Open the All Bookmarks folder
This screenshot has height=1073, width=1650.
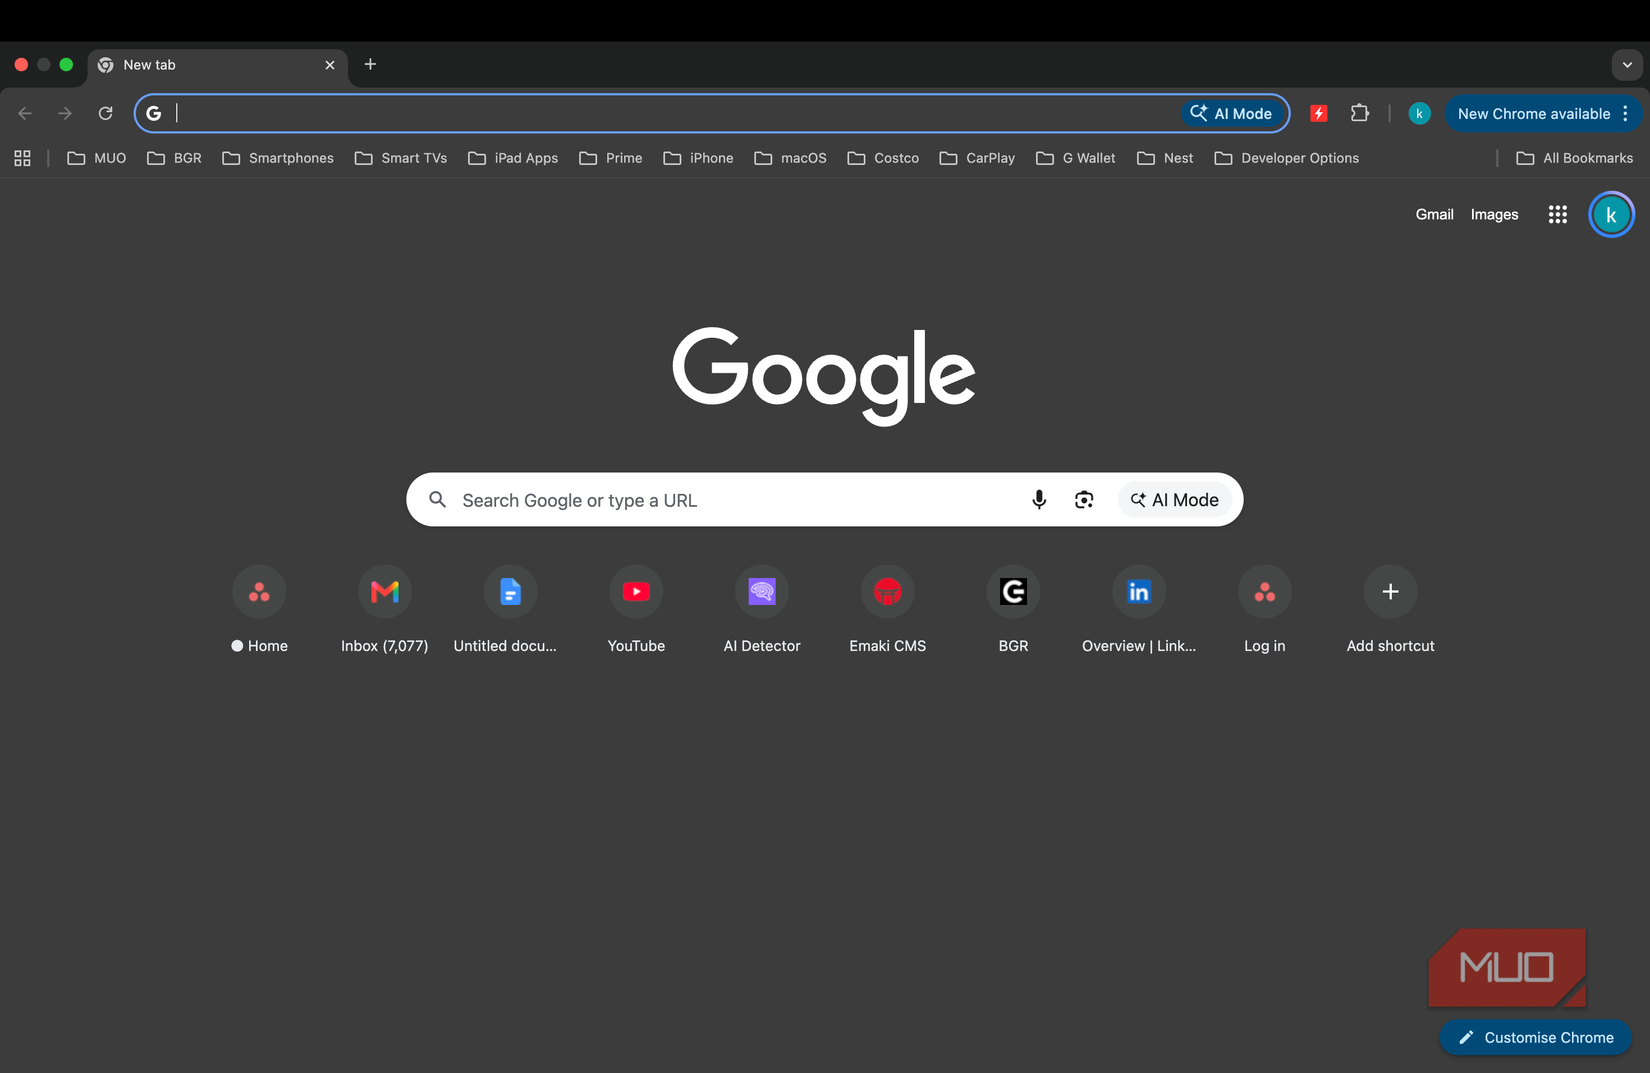coord(1575,158)
